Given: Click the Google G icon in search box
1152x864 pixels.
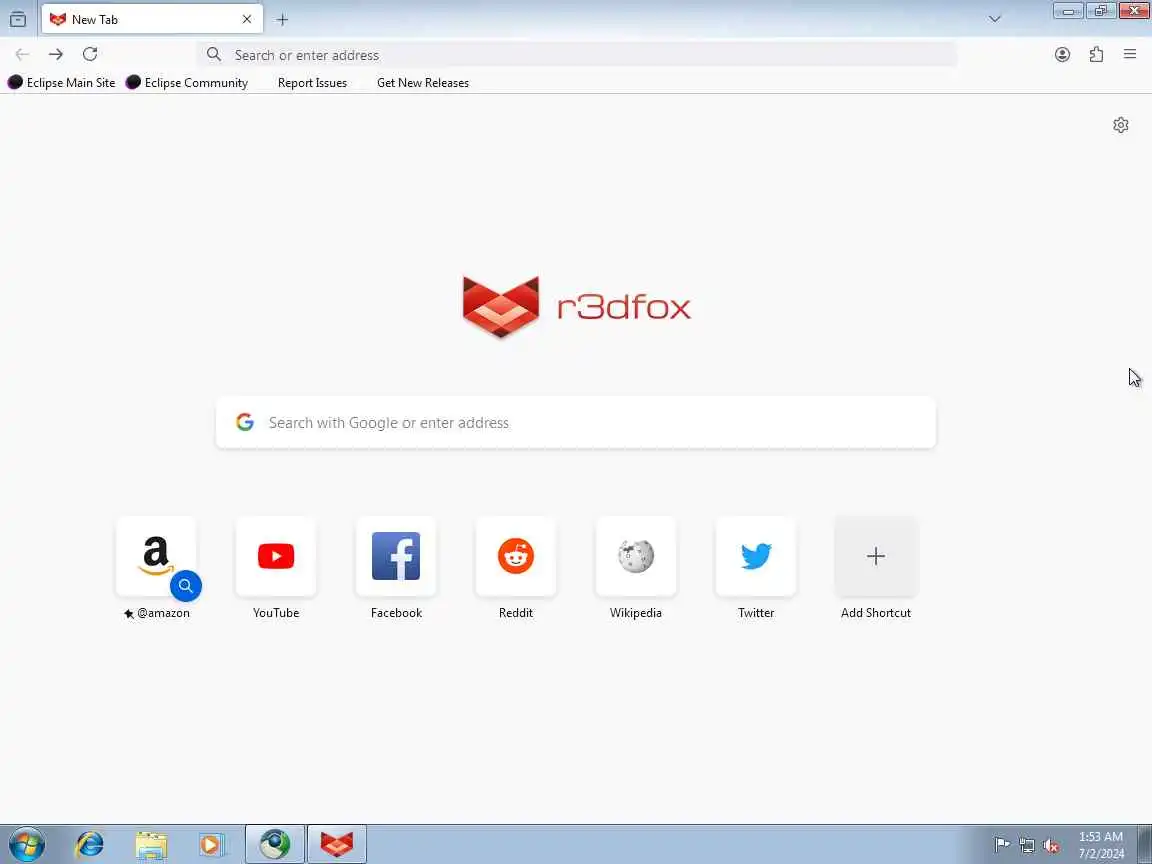Looking at the screenshot, I should click(x=245, y=422).
